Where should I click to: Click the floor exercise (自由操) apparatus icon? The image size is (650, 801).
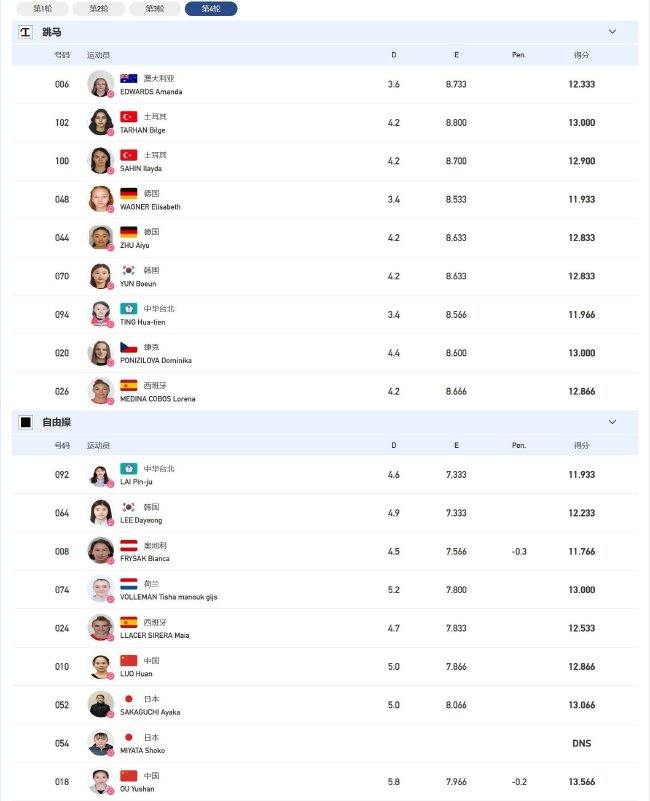pos(26,422)
